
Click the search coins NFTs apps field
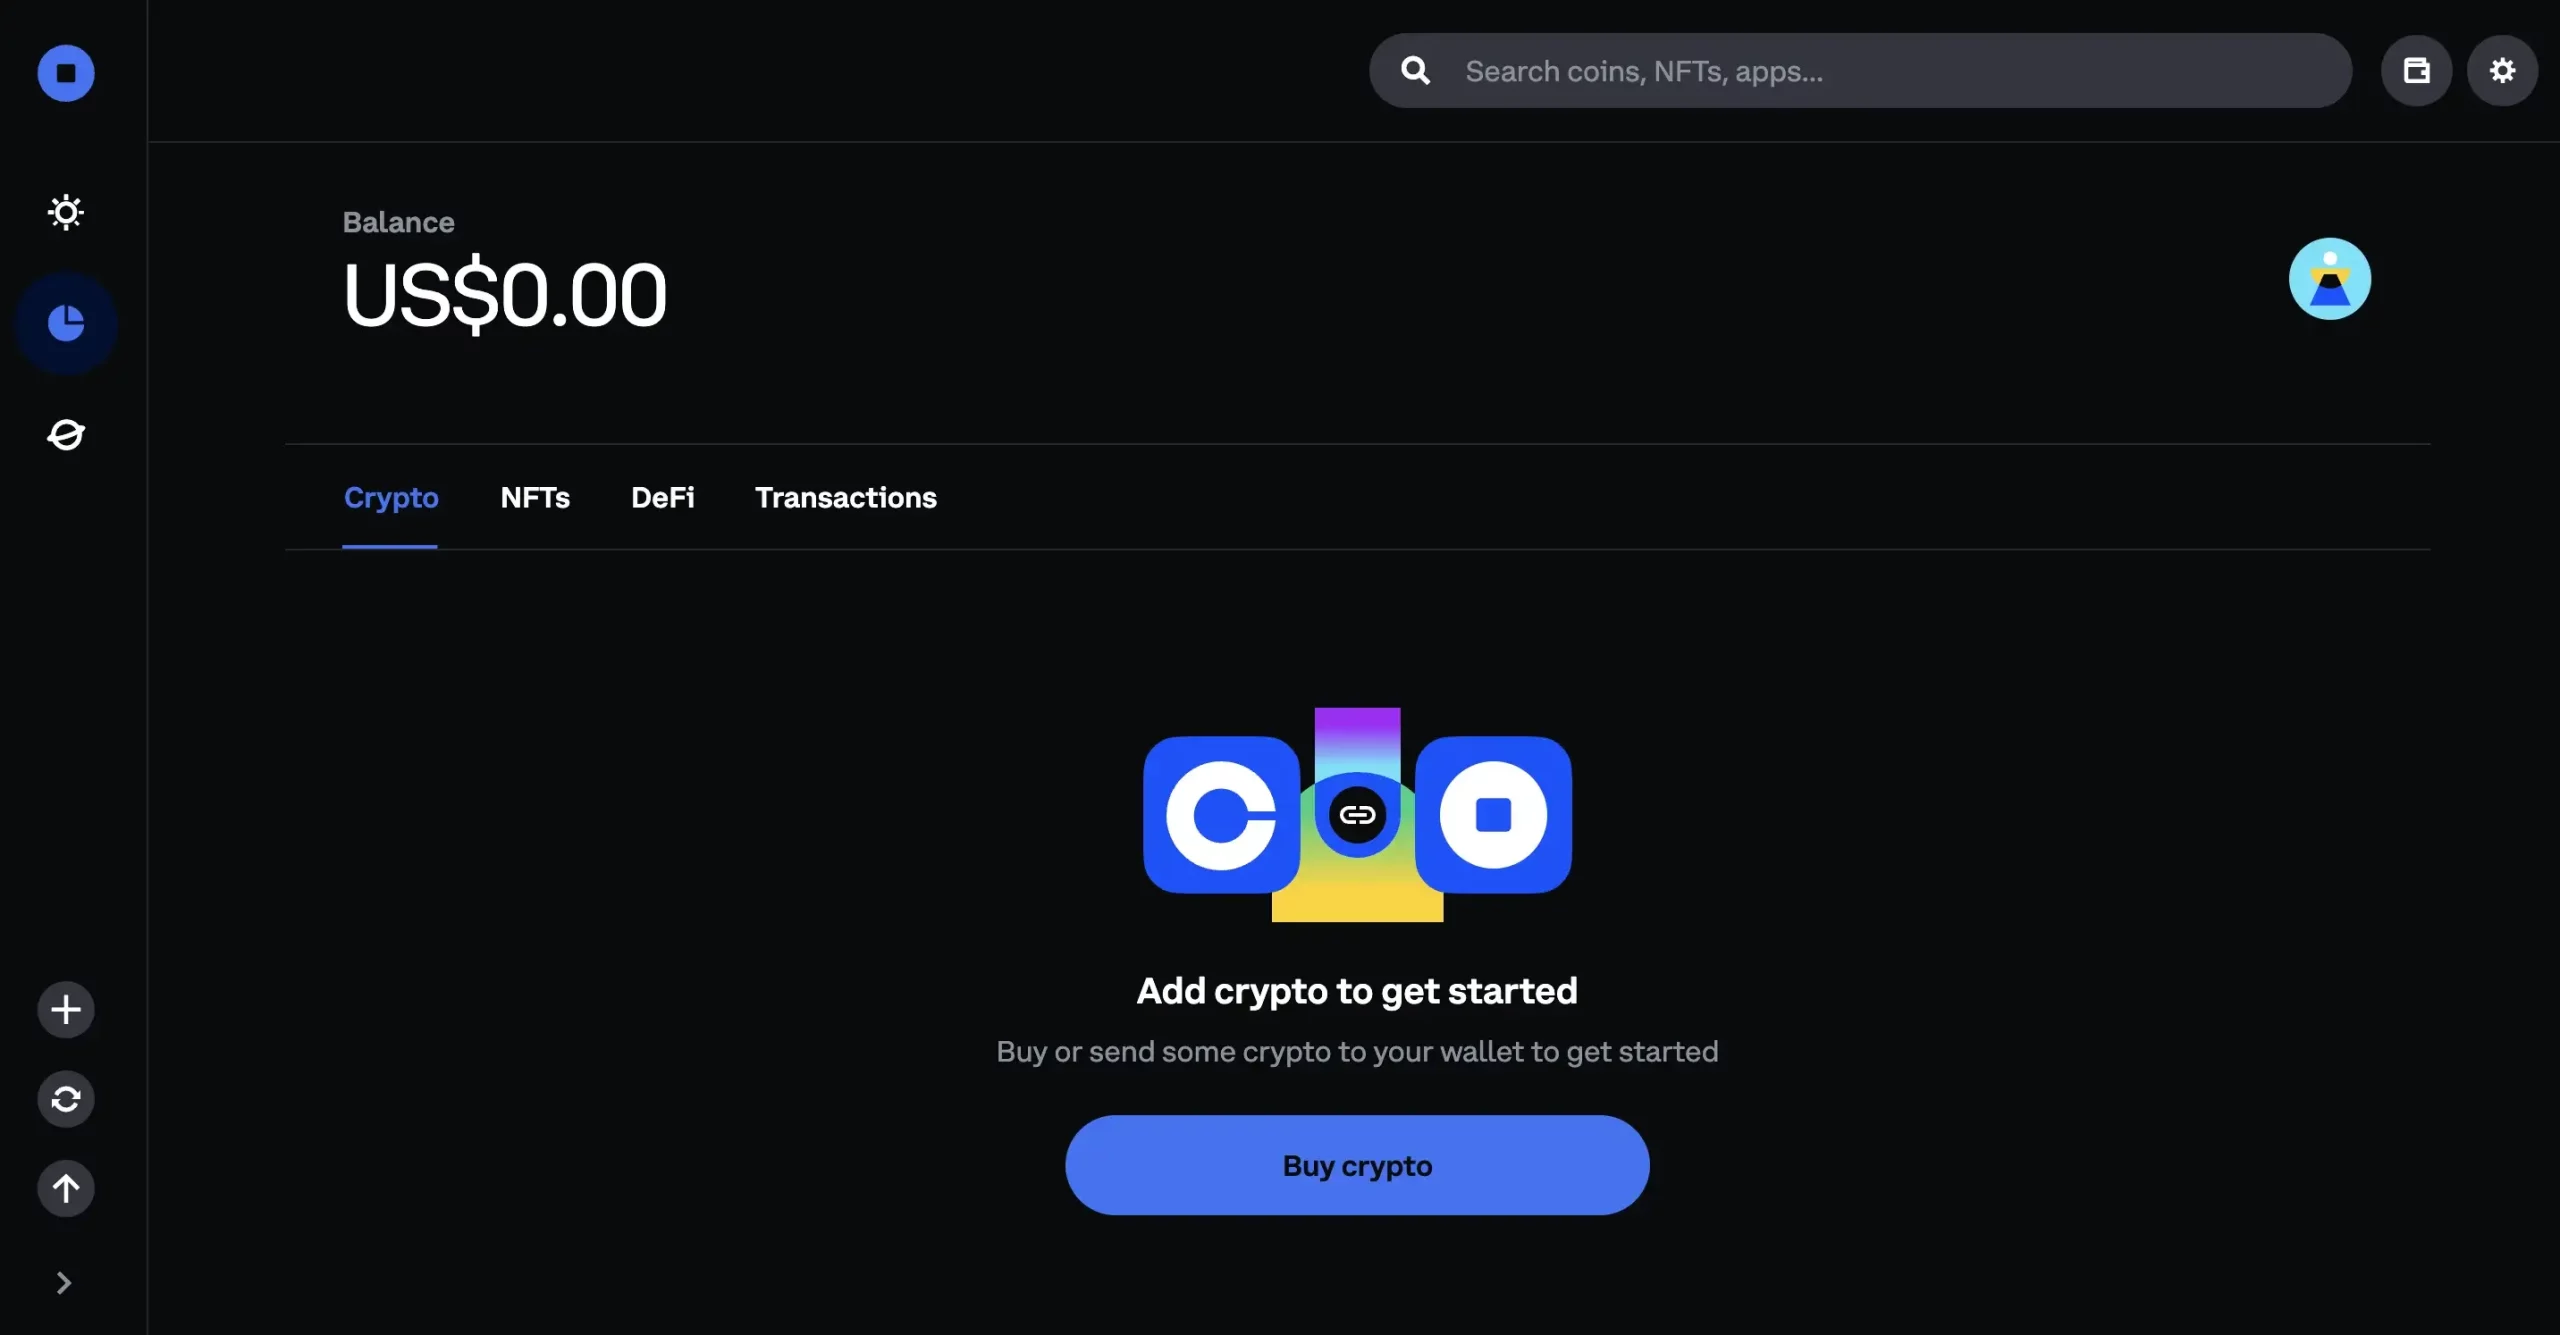click(1861, 69)
